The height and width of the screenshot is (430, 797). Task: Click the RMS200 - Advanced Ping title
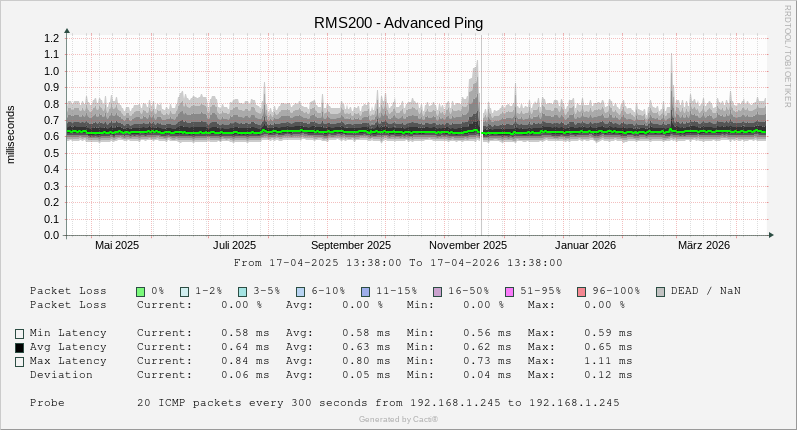pyautogui.click(x=398, y=22)
